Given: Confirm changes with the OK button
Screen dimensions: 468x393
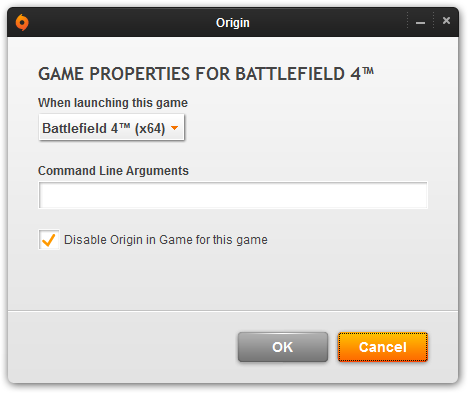Looking at the screenshot, I should (x=283, y=347).
